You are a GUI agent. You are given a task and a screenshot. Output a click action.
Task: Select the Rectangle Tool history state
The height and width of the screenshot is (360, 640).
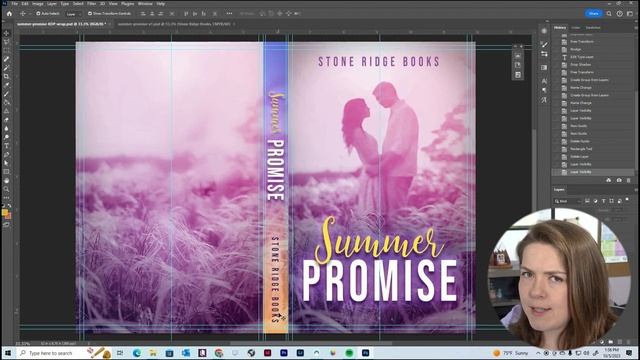coord(593,149)
